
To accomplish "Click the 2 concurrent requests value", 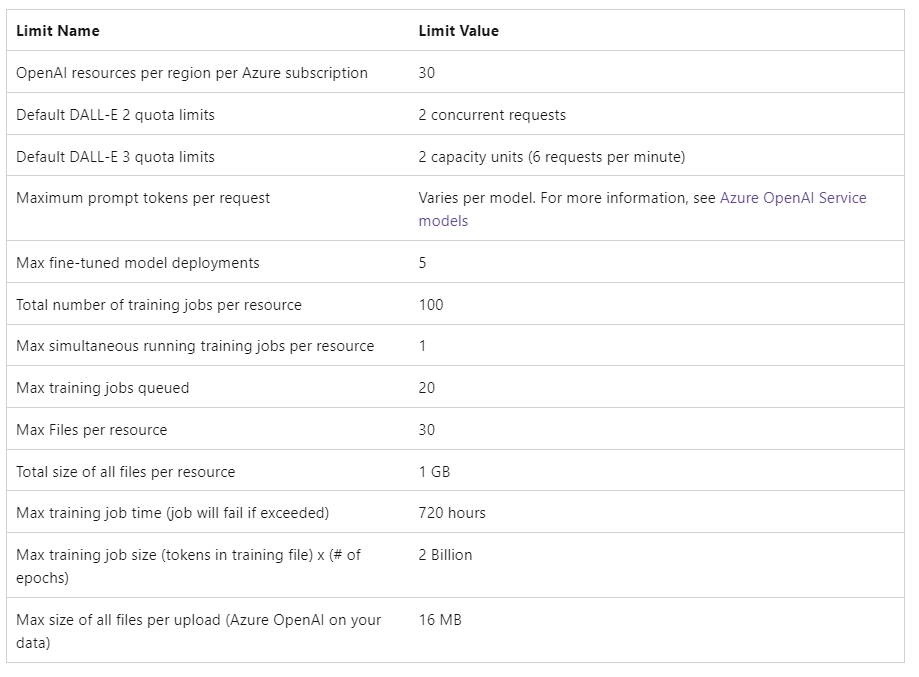I will click(493, 115).
